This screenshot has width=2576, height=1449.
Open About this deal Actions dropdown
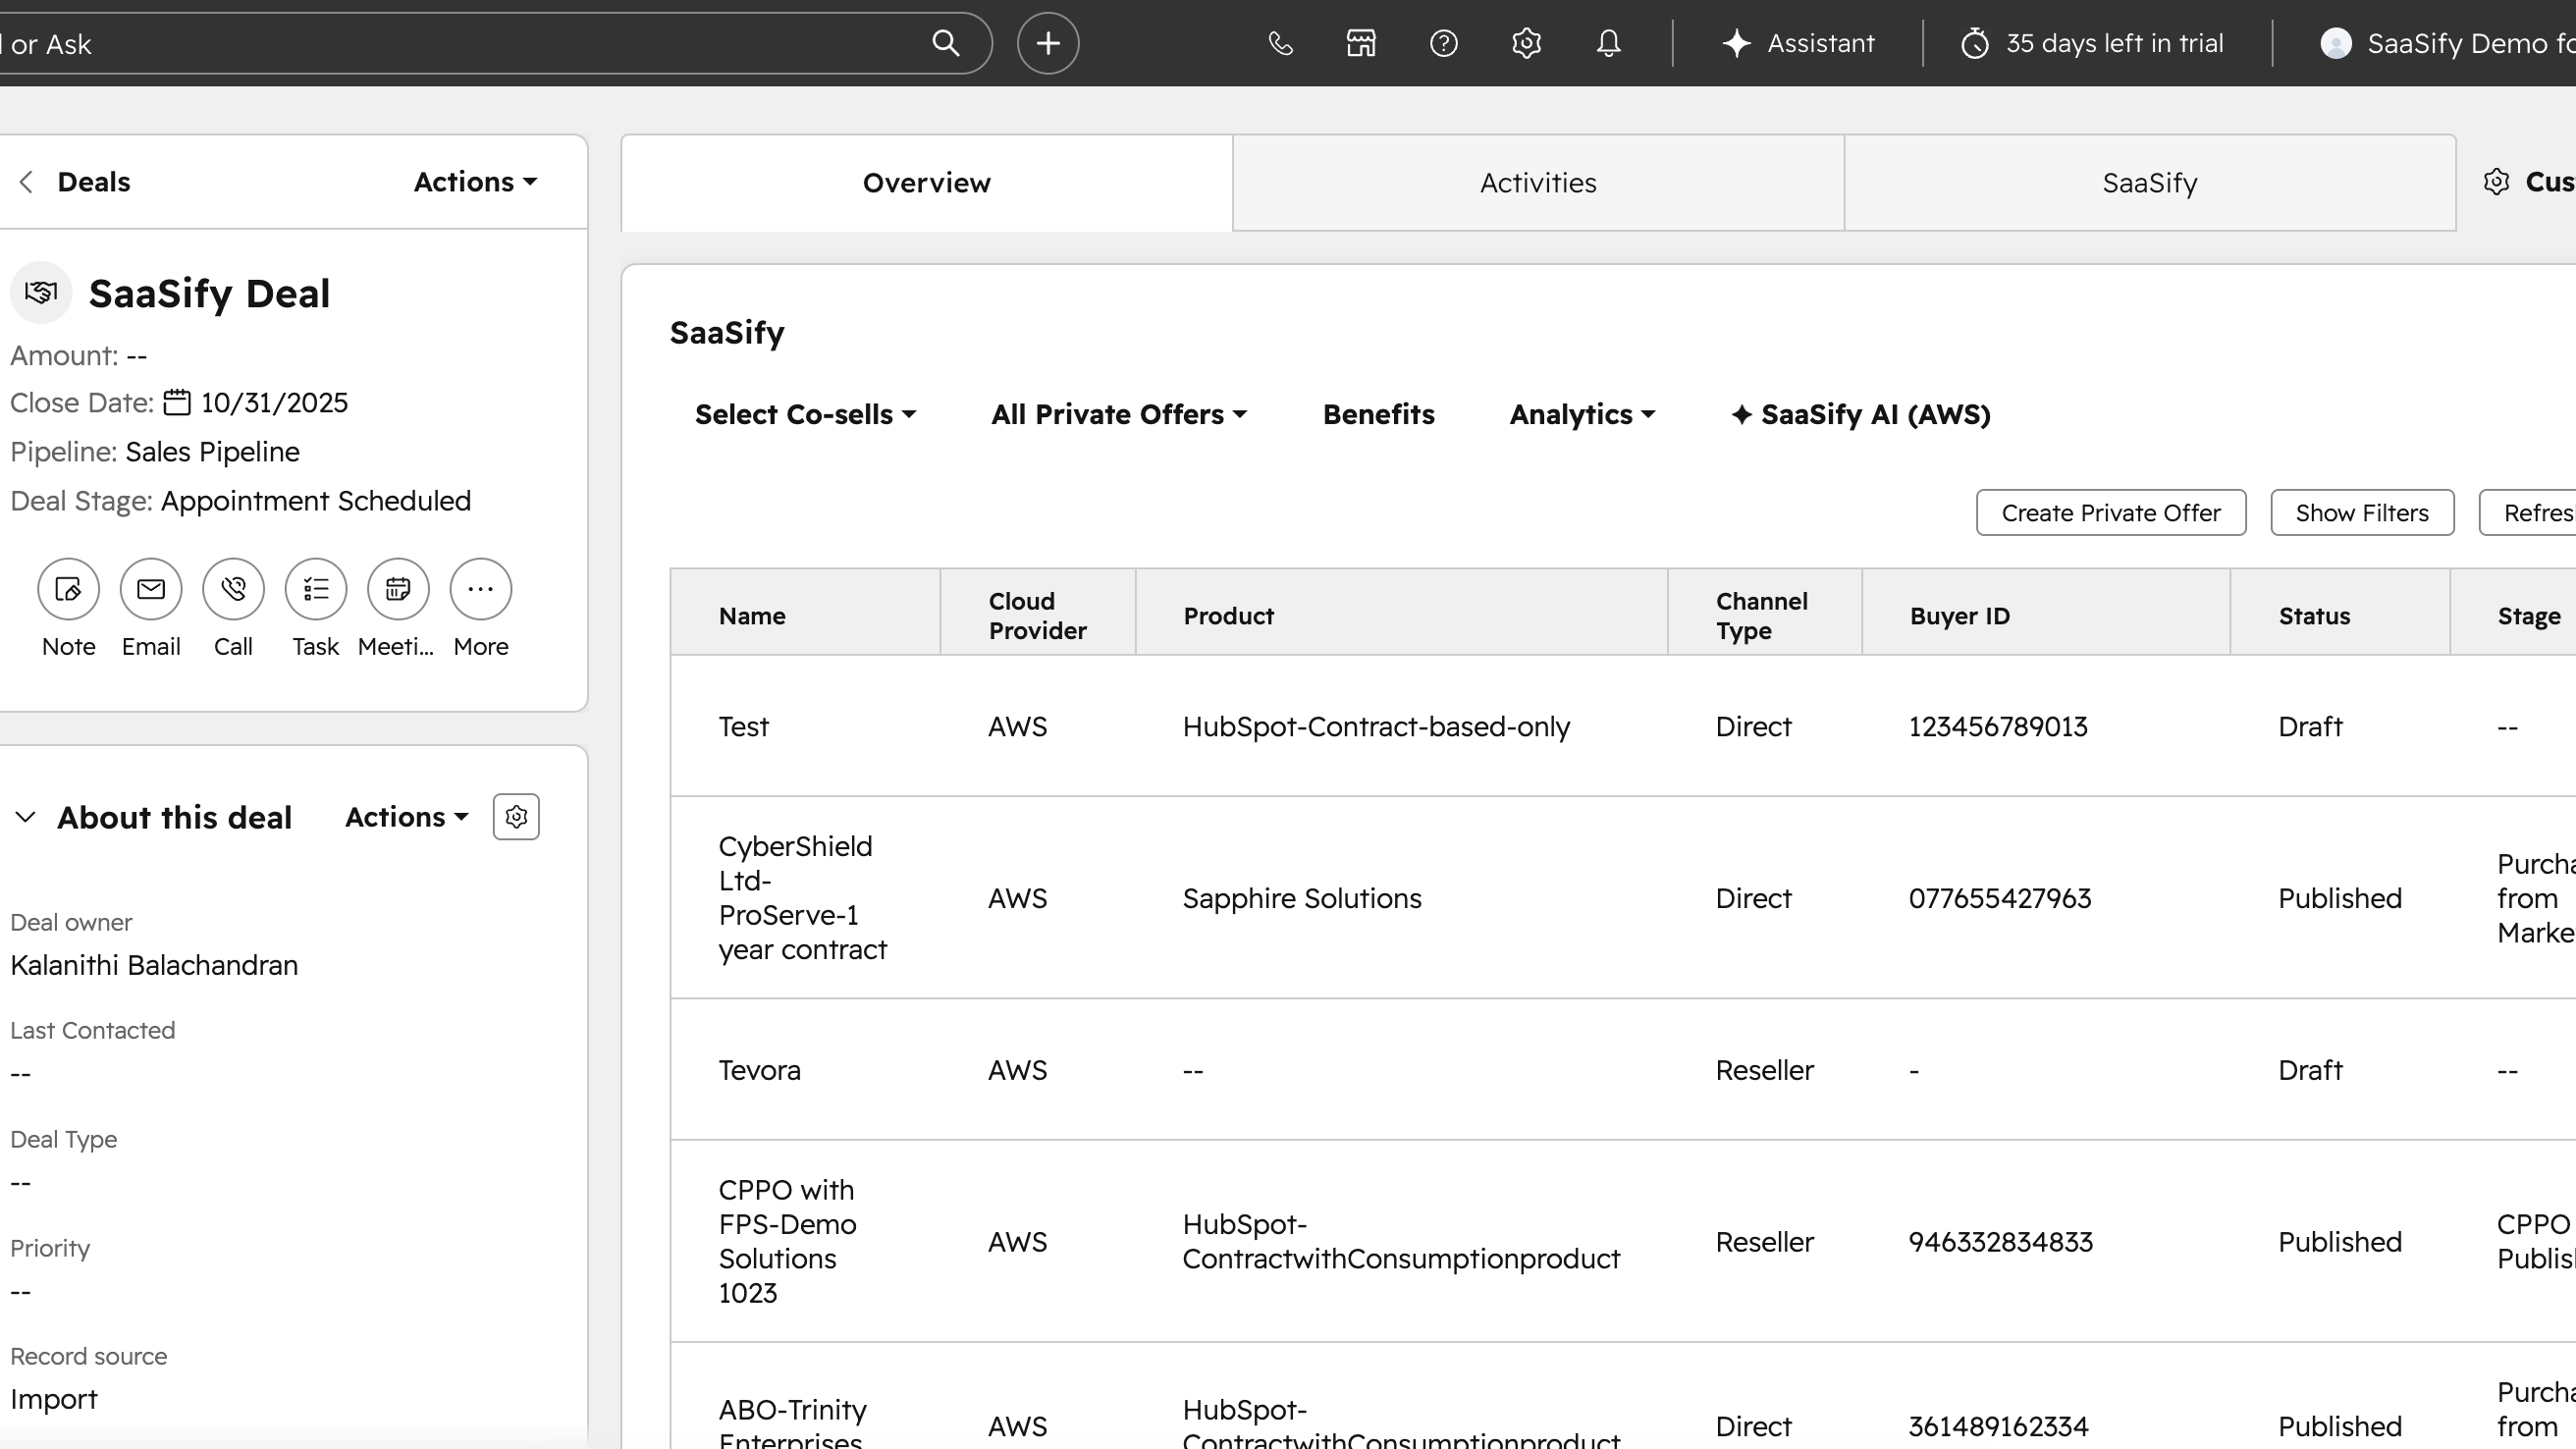point(407,817)
